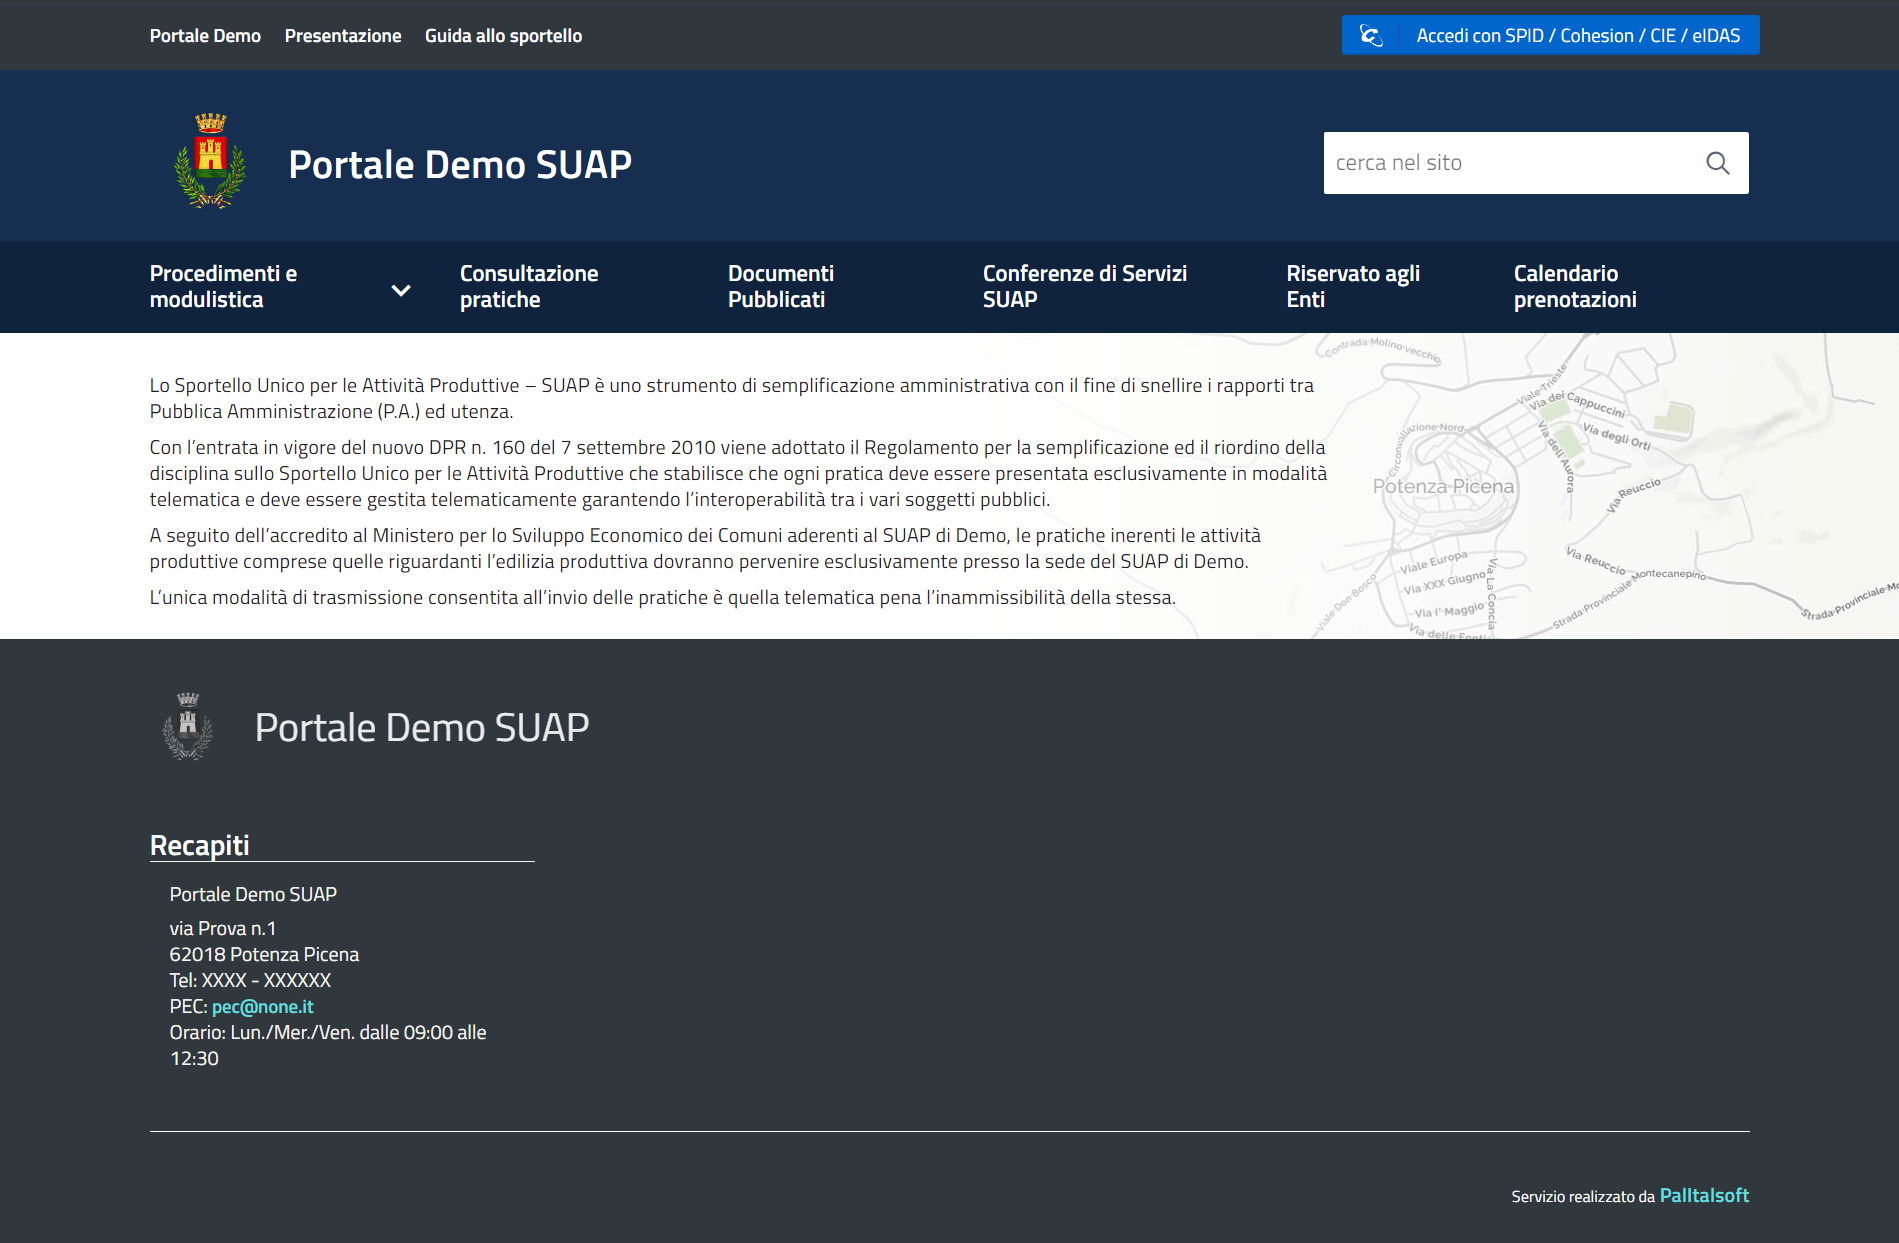Viewport: 1899px width, 1243px height.
Task: Open the Procedimenti e modulistica menu
Action: tap(224, 287)
